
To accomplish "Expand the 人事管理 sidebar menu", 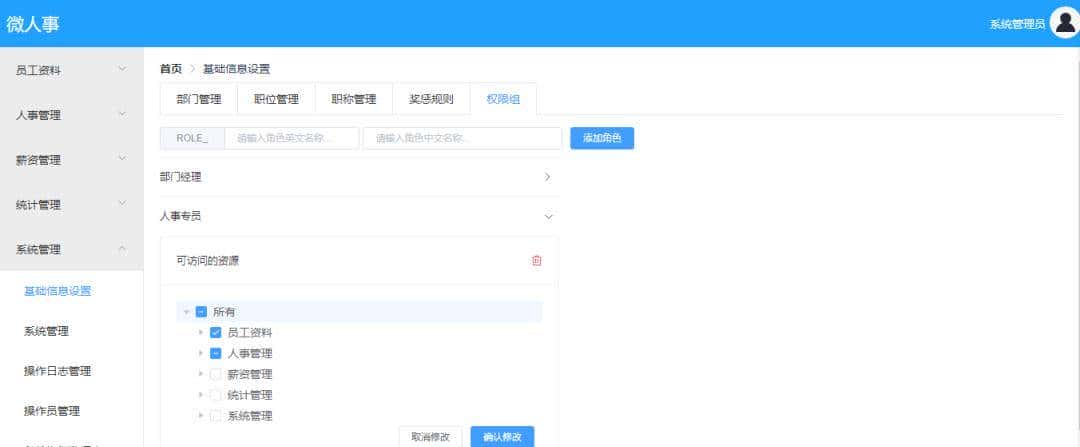I will tap(72, 115).
